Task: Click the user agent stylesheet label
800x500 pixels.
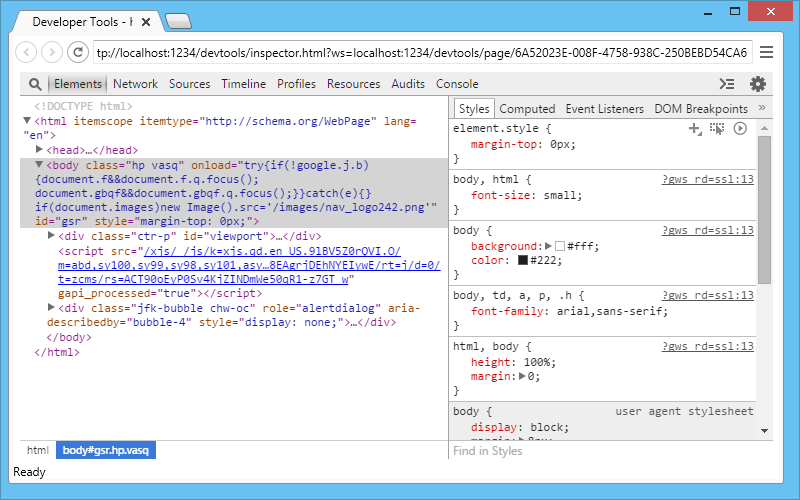Action: coord(684,411)
